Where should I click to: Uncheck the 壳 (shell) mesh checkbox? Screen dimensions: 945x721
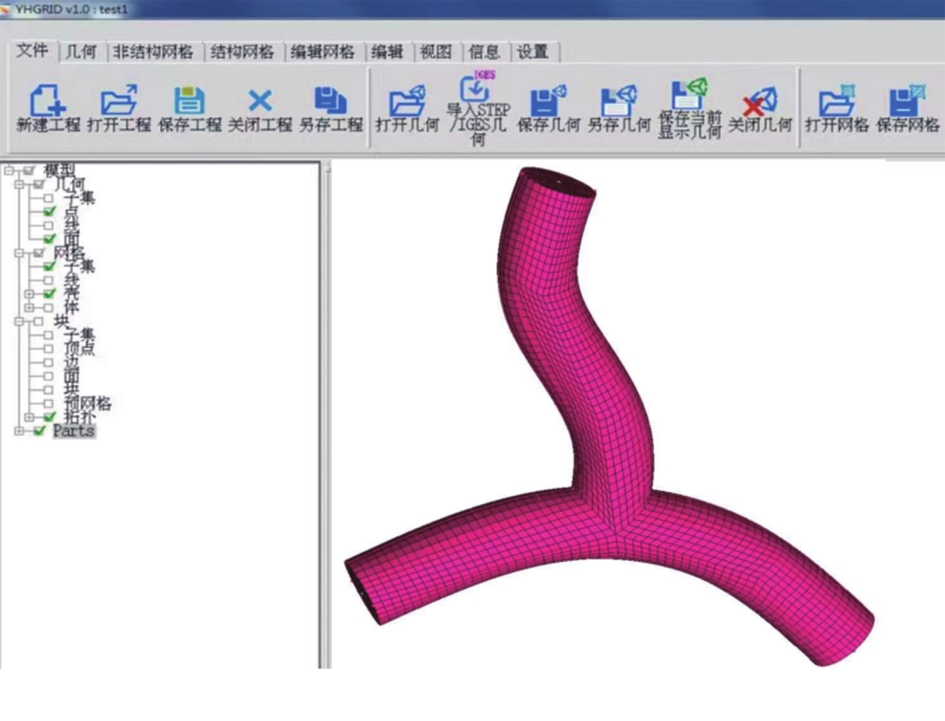(48, 294)
